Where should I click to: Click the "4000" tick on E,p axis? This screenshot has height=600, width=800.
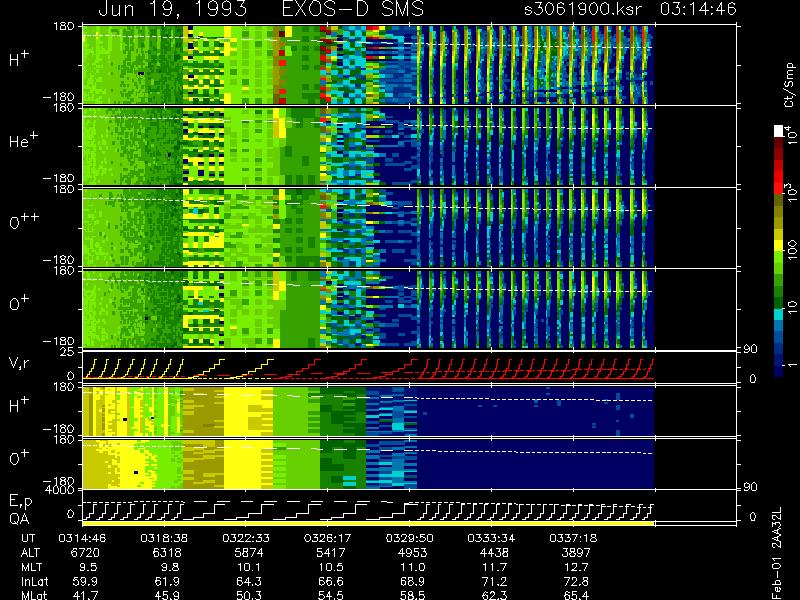coord(62,490)
